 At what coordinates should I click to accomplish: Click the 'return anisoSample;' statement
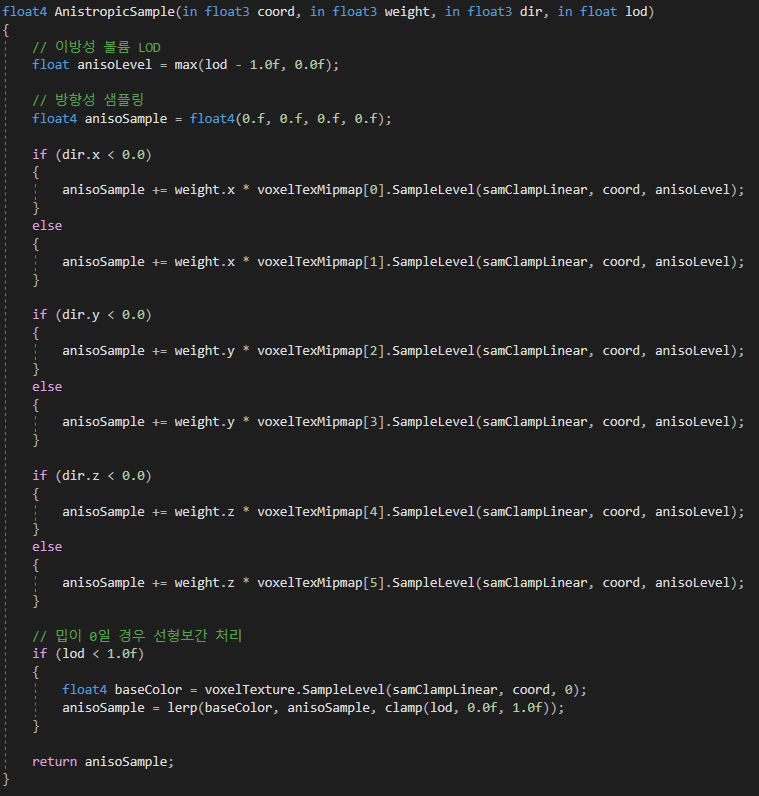[103, 762]
